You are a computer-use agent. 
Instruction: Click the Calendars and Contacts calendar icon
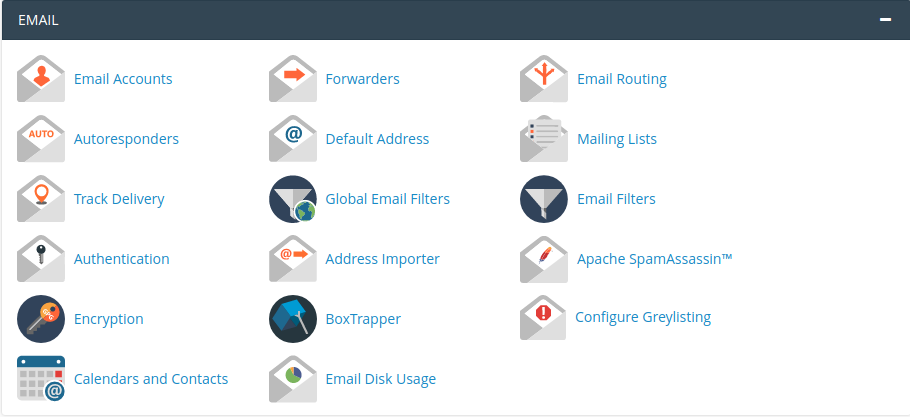(x=41, y=379)
